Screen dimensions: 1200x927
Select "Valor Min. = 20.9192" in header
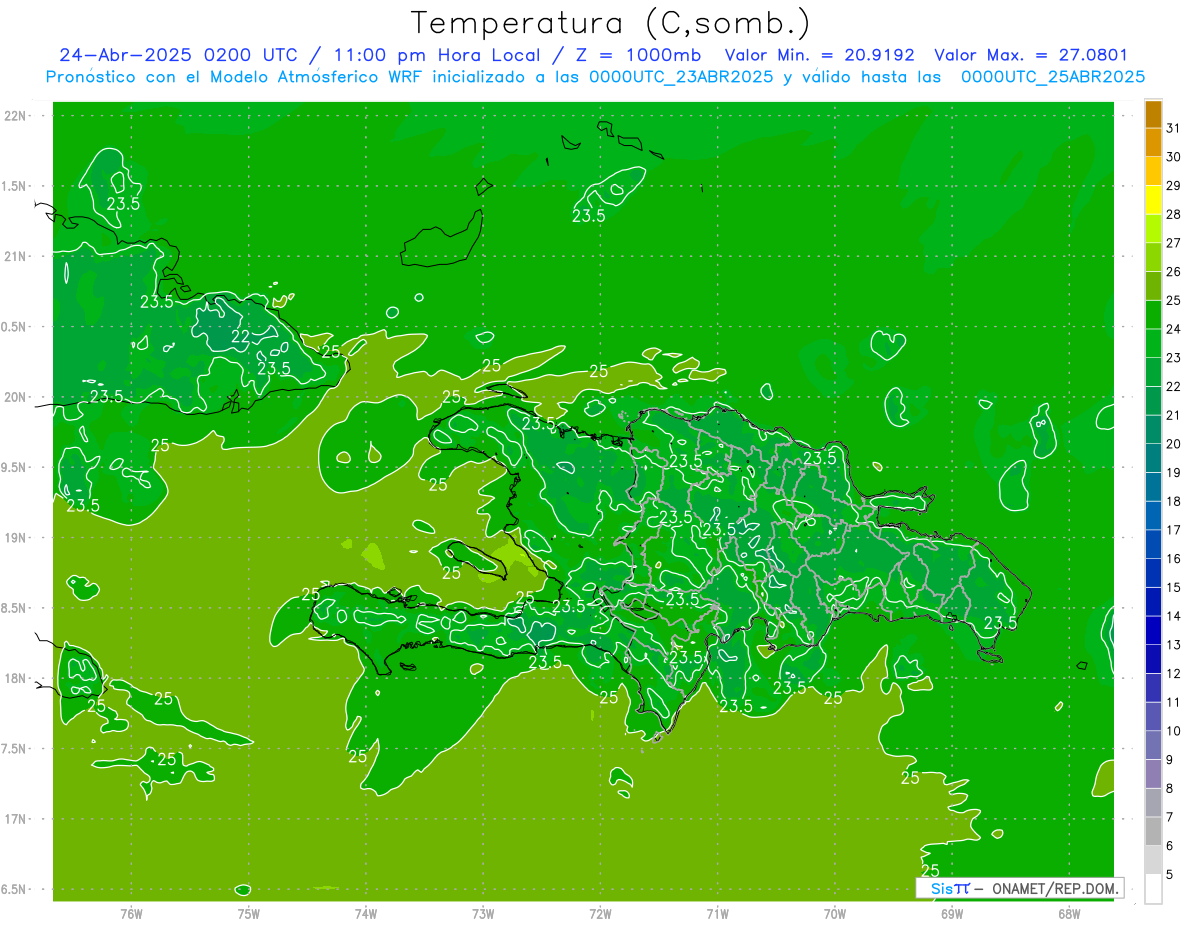tap(819, 55)
